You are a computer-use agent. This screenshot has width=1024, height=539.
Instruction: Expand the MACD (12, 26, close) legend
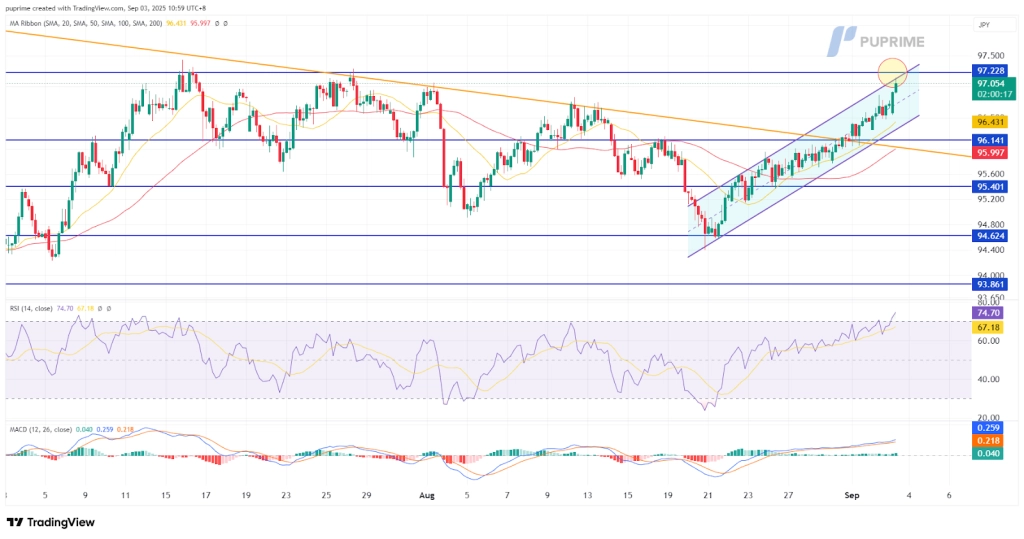[38, 430]
